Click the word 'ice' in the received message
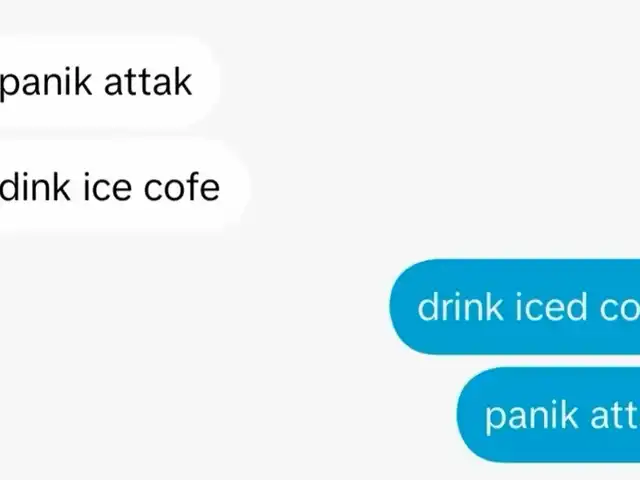 [x=107, y=187]
